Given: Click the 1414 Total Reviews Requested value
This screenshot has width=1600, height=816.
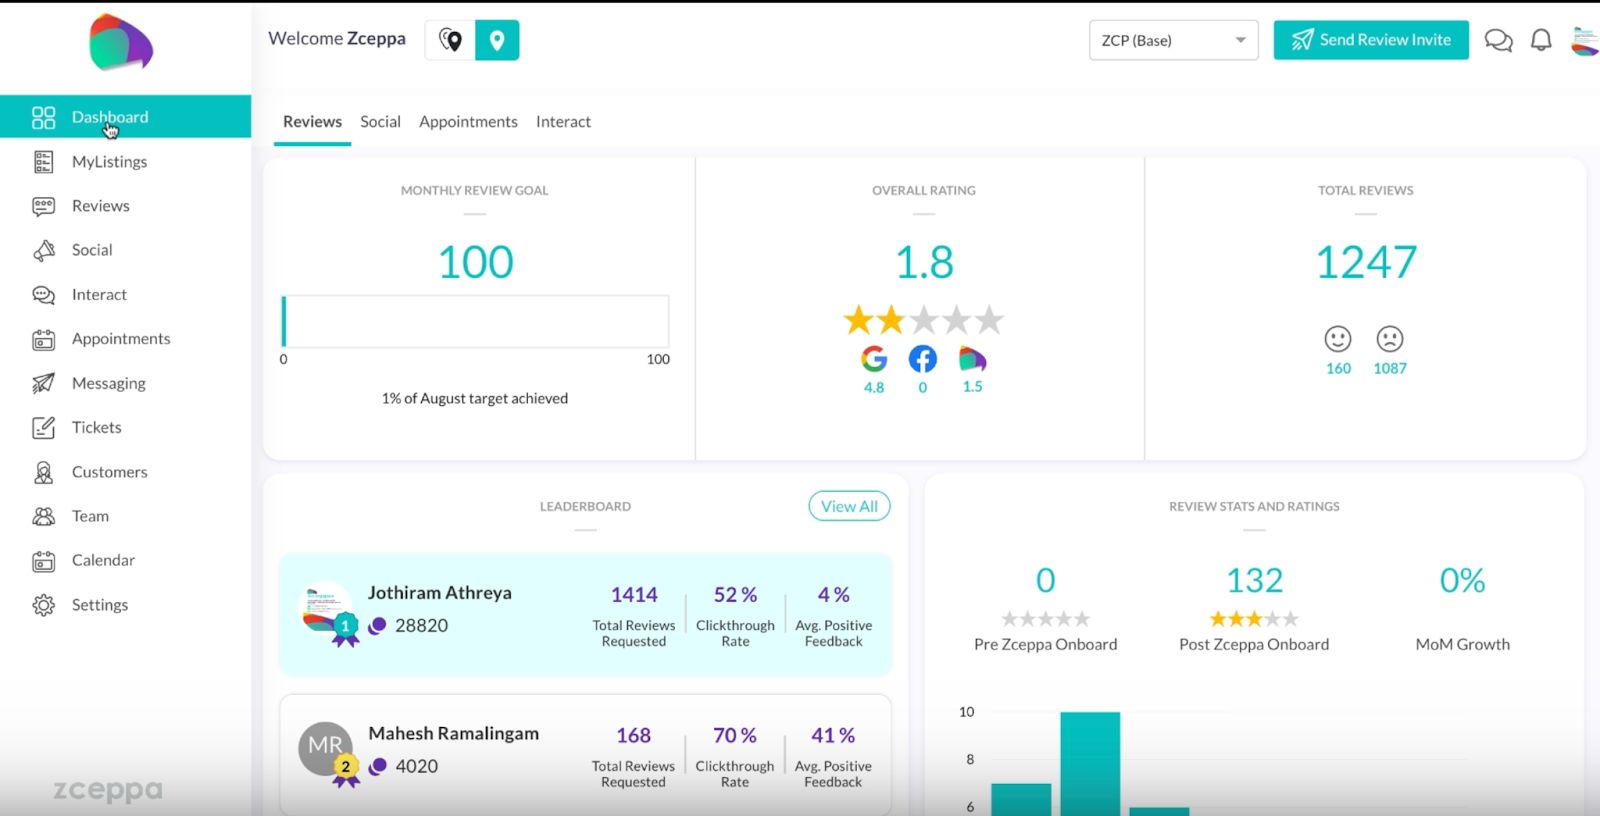Looking at the screenshot, I should [634, 595].
